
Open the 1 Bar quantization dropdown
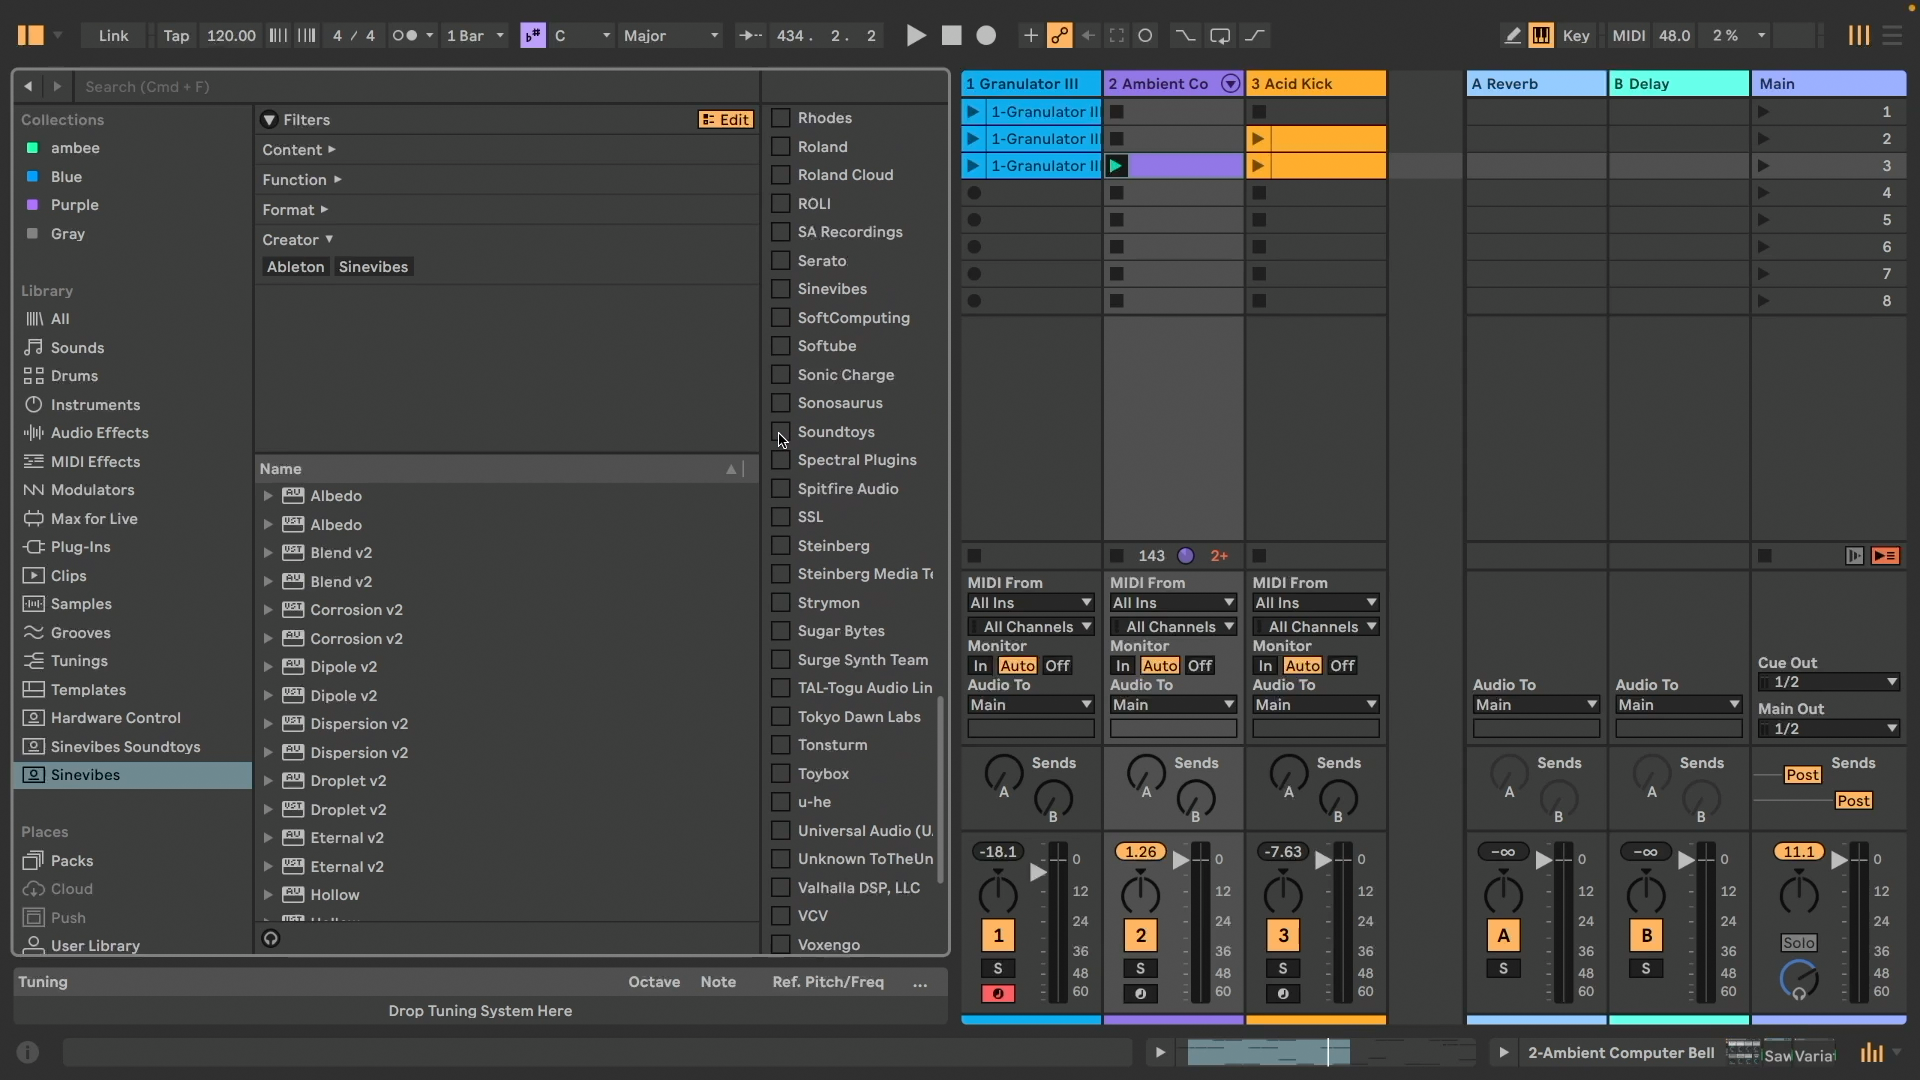coord(474,35)
